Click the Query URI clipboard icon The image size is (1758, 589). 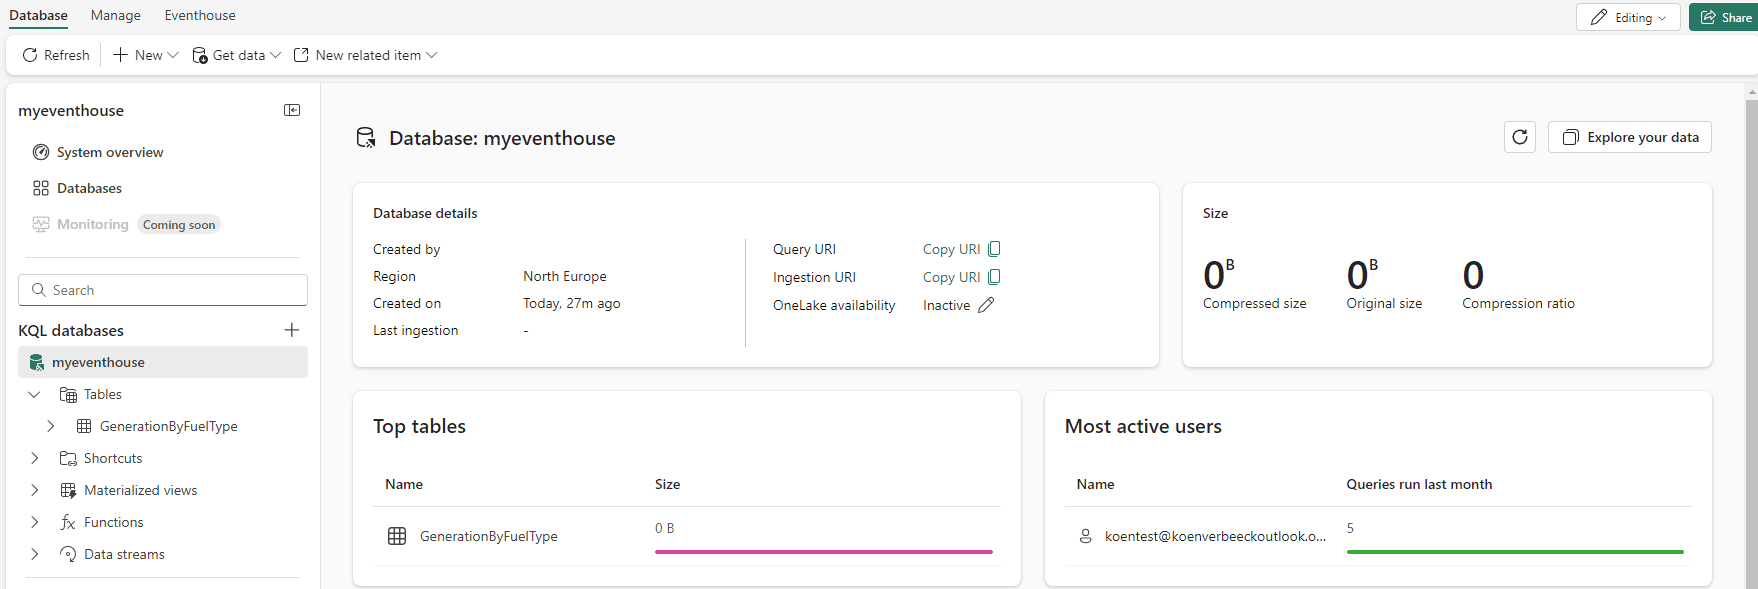[994, 249]
